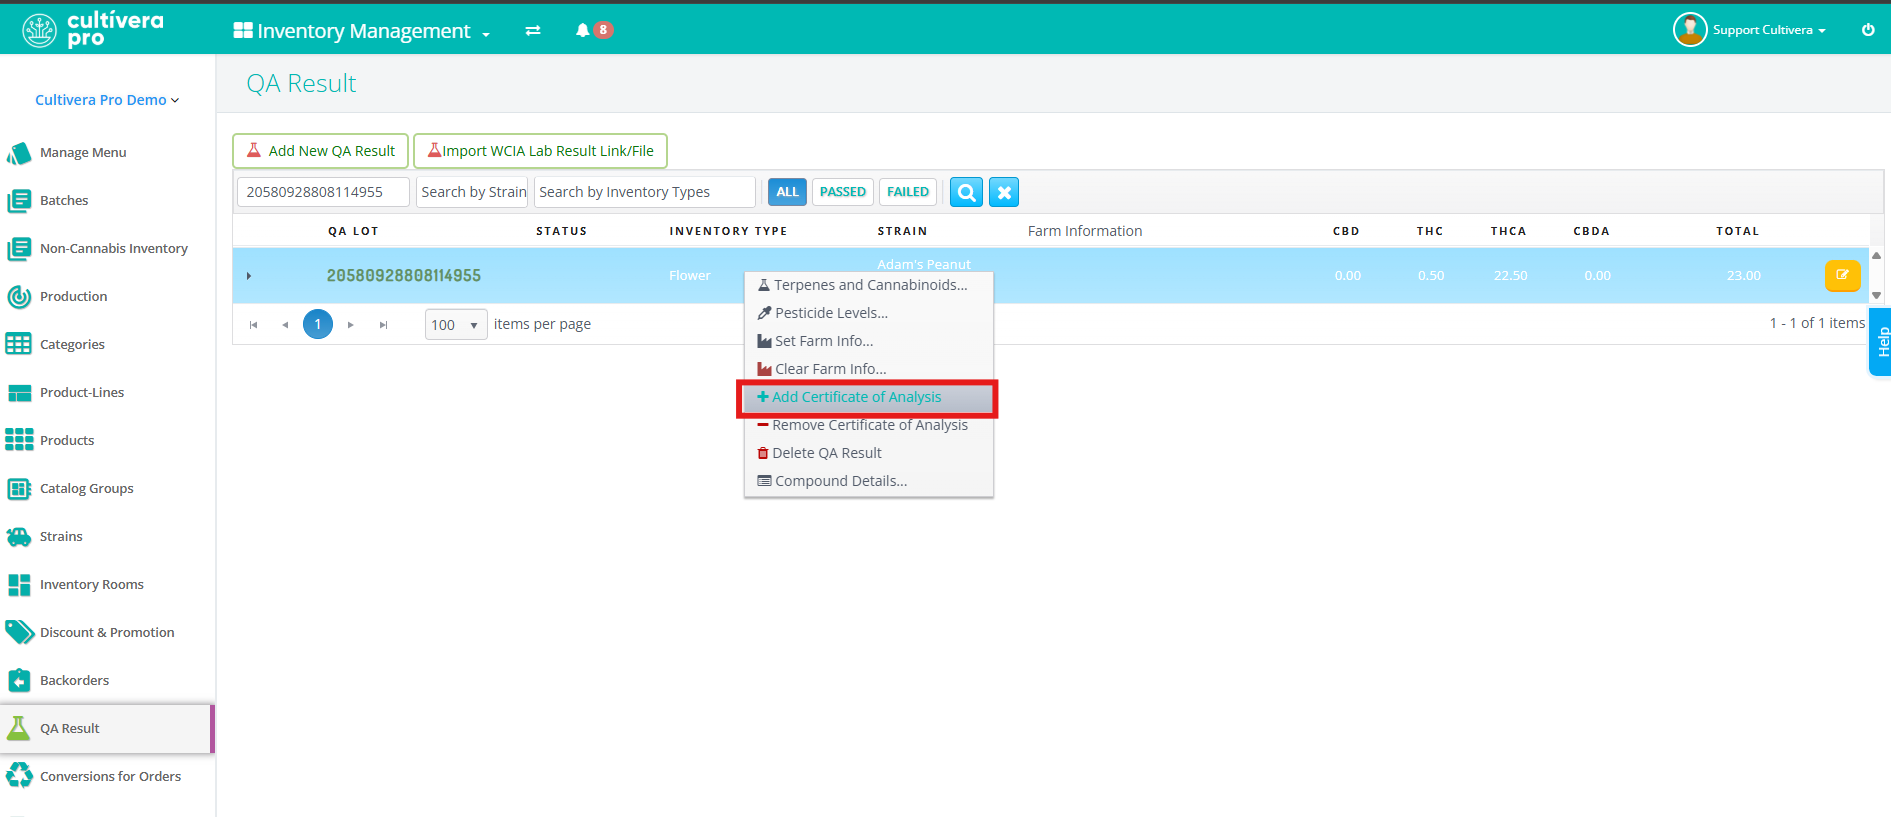Focus the Search by Strain field

472,192
